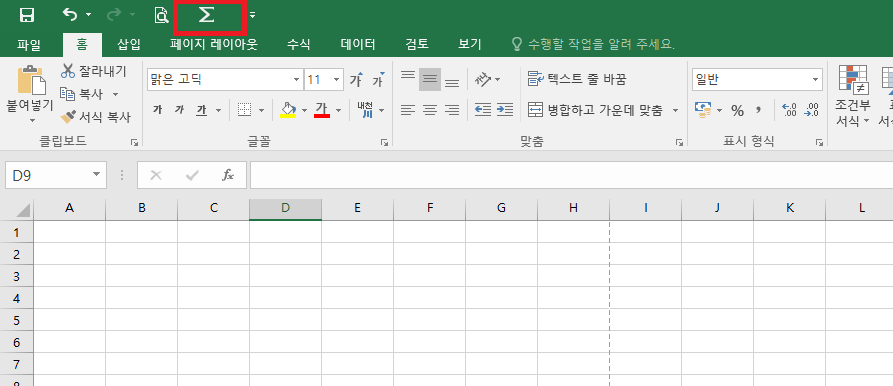The width and height of the screenshot is (893, 386).
Task: Click the percent style icon
Action: click(738, 110)
